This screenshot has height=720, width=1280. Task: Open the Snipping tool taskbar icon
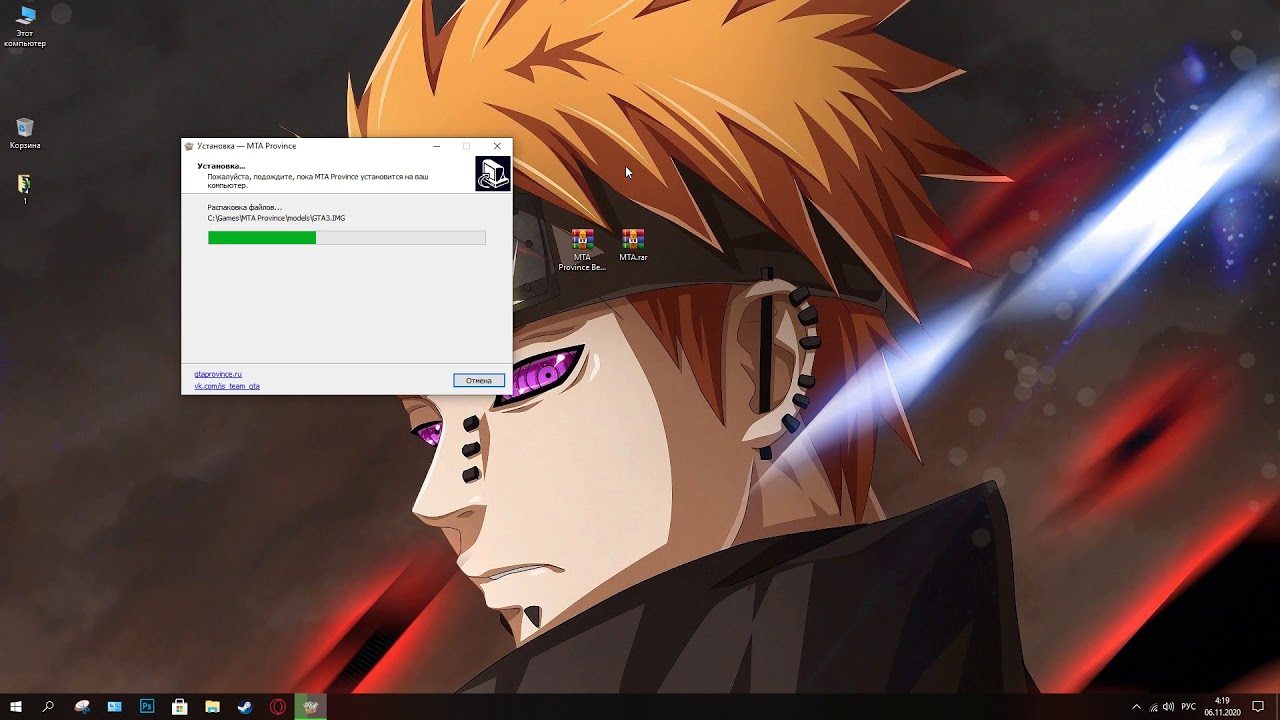[82, 707]
